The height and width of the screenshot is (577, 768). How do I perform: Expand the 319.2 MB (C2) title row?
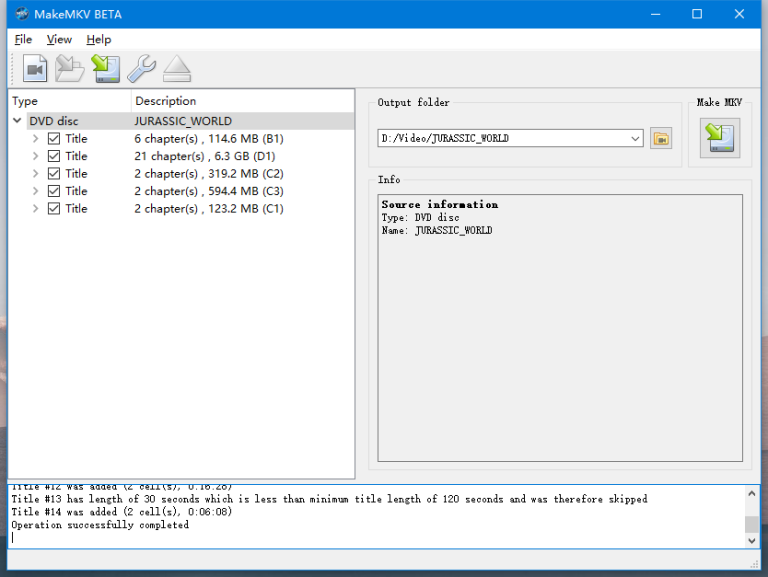coord(35,174)
